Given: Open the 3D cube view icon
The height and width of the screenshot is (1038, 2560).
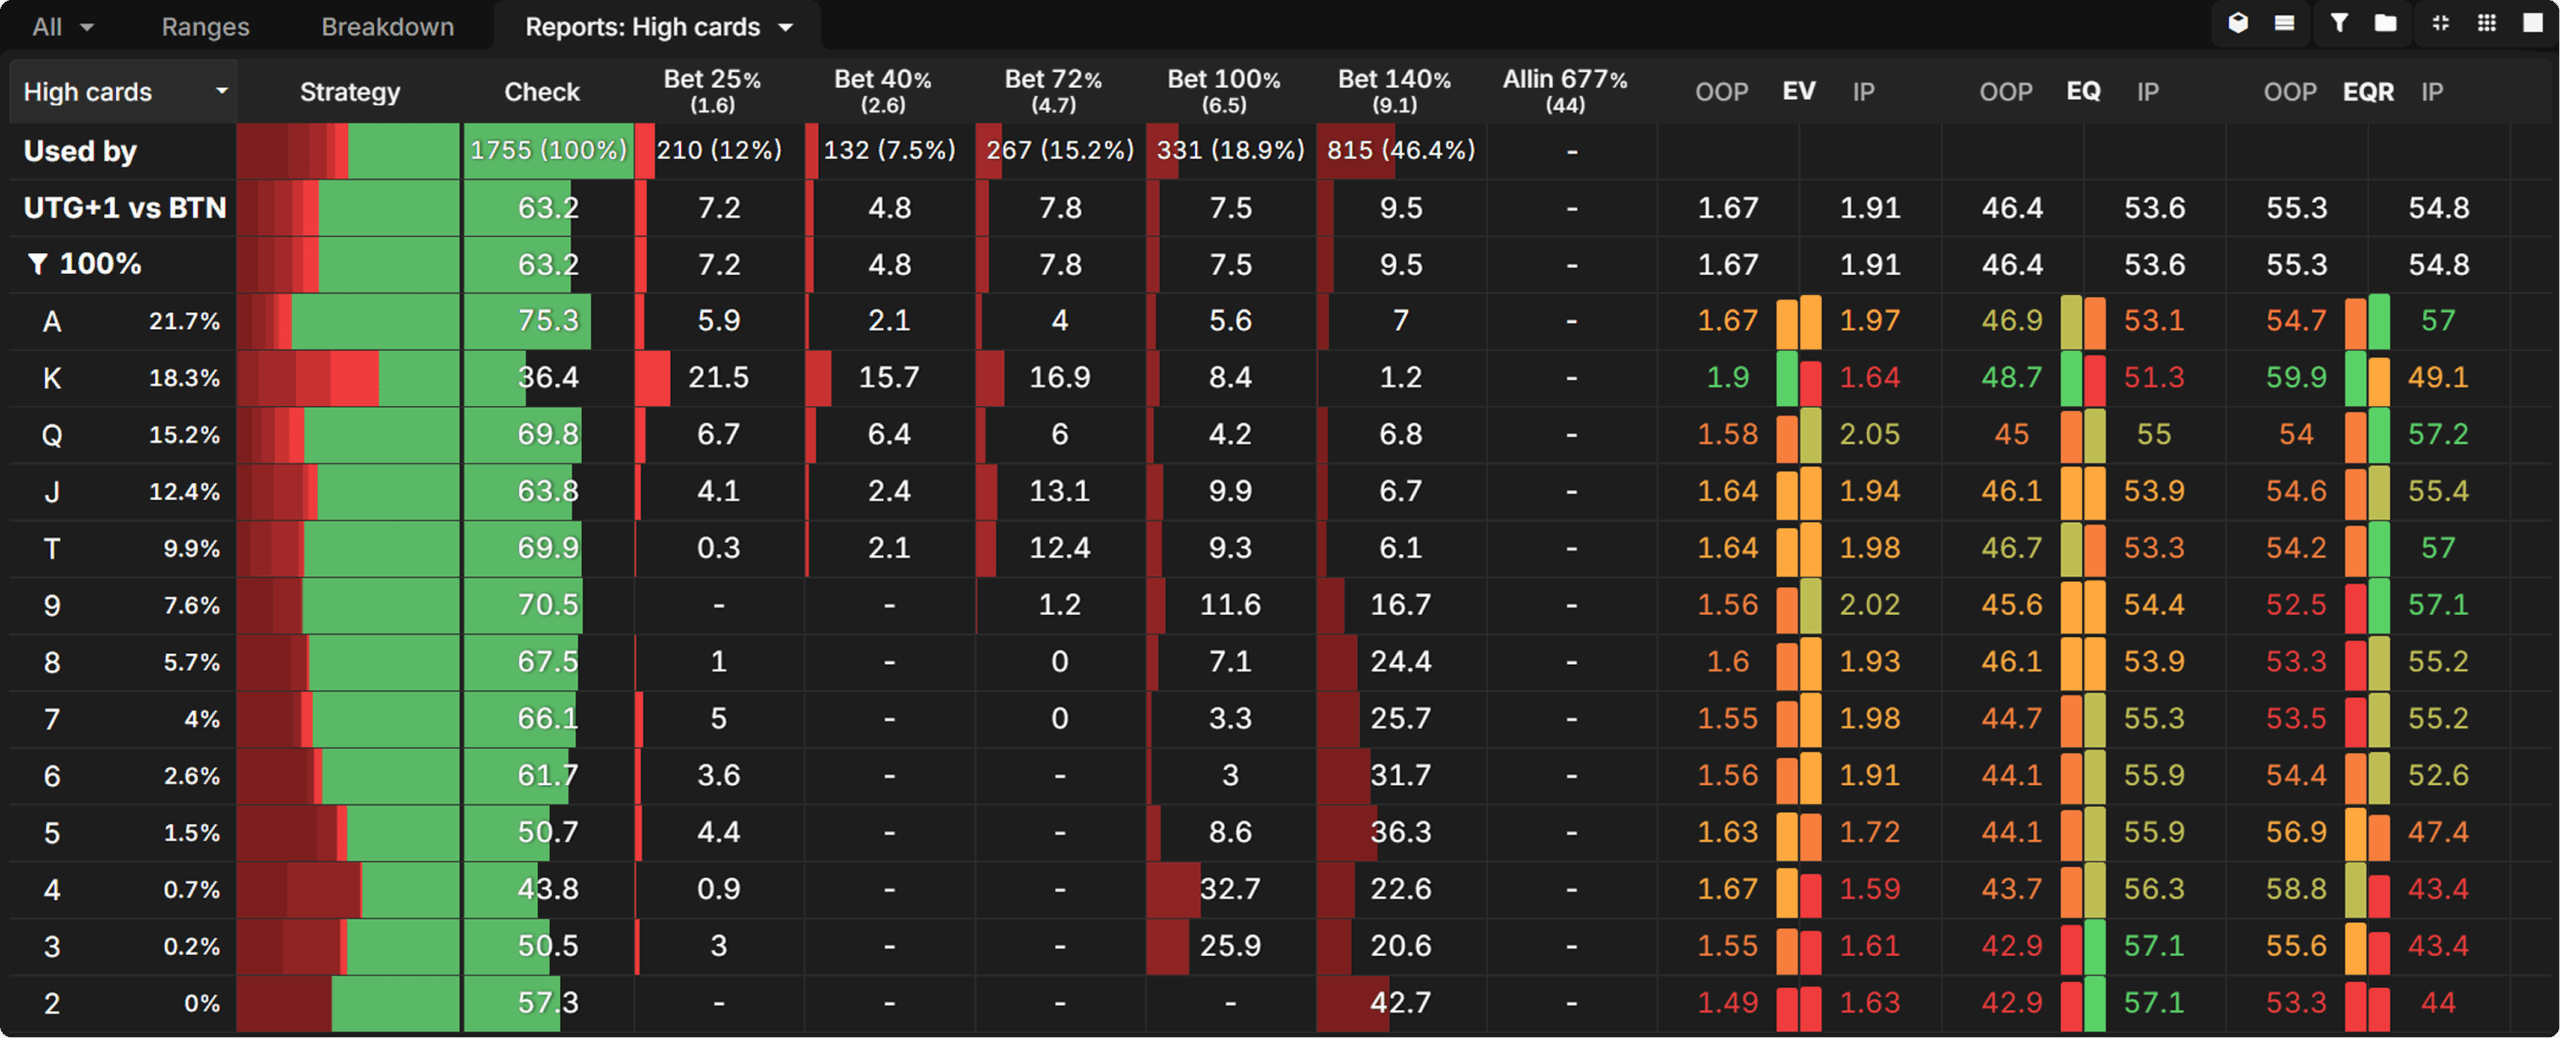Looking at the screenshot, I should tap(2238, 22).
